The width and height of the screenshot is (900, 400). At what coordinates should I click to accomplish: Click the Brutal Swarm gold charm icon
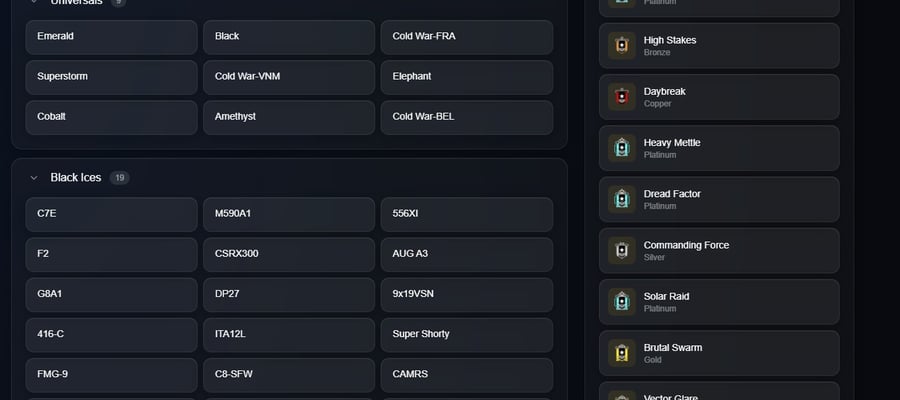click(622, 353)
